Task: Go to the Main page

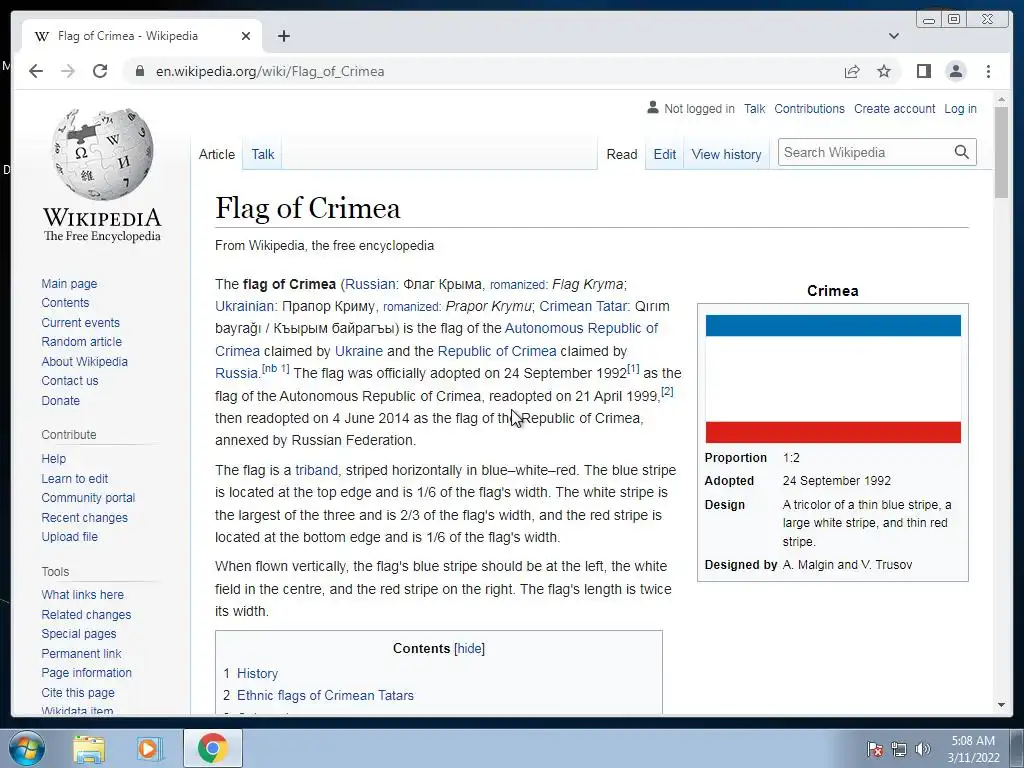Action: coord(69,283)
